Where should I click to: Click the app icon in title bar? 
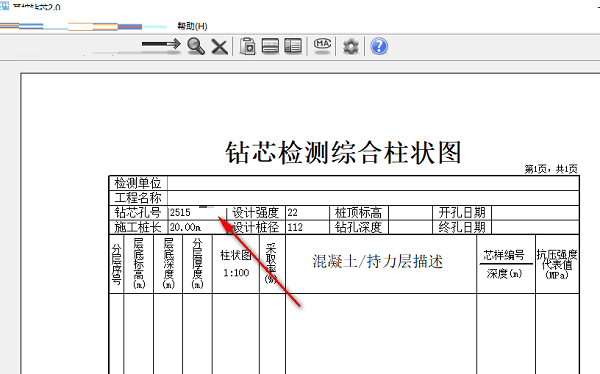4,5
